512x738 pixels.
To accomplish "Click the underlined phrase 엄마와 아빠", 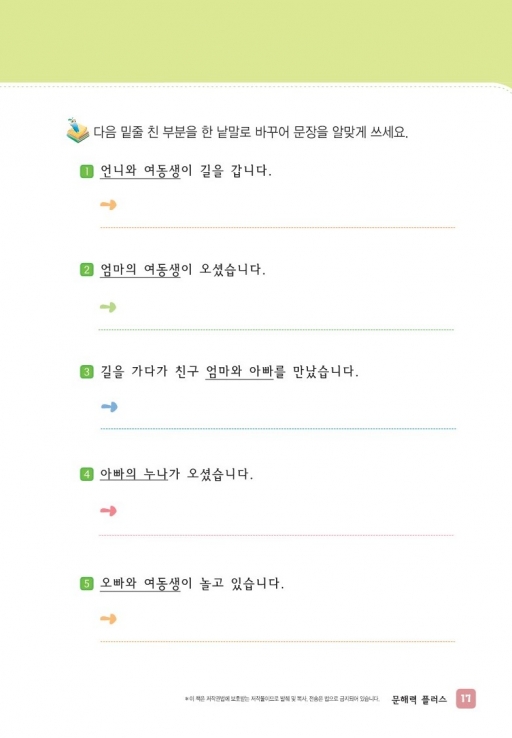I will point(239,372).
